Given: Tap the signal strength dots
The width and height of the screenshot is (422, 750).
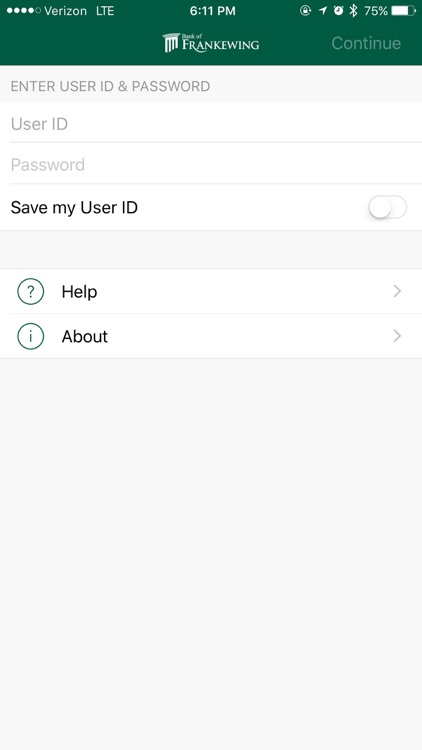Looking at the screenshot, I should (x=24, y=11).
